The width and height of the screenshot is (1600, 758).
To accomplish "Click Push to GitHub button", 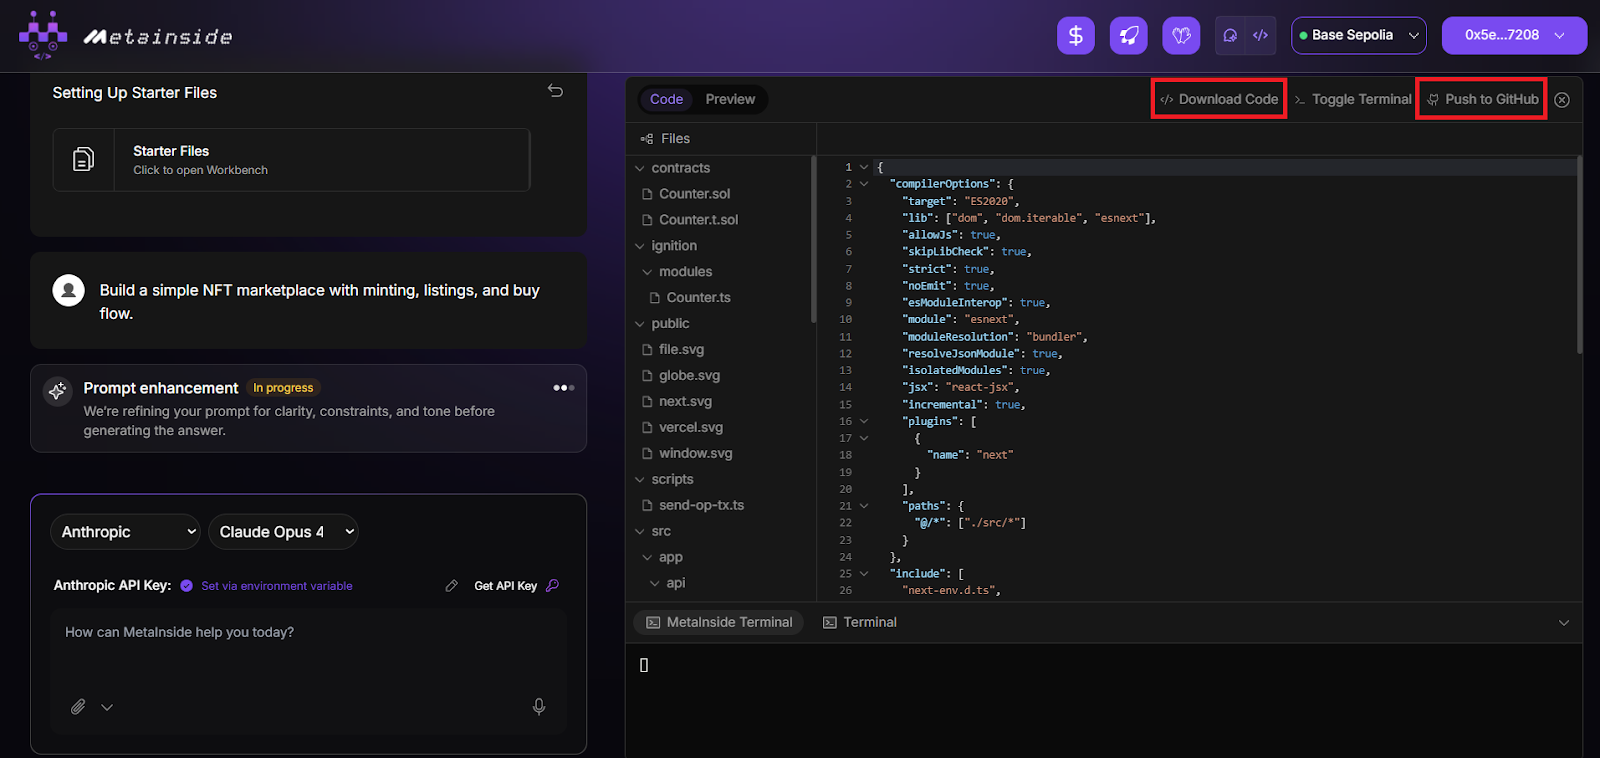I will (1481, 99).
